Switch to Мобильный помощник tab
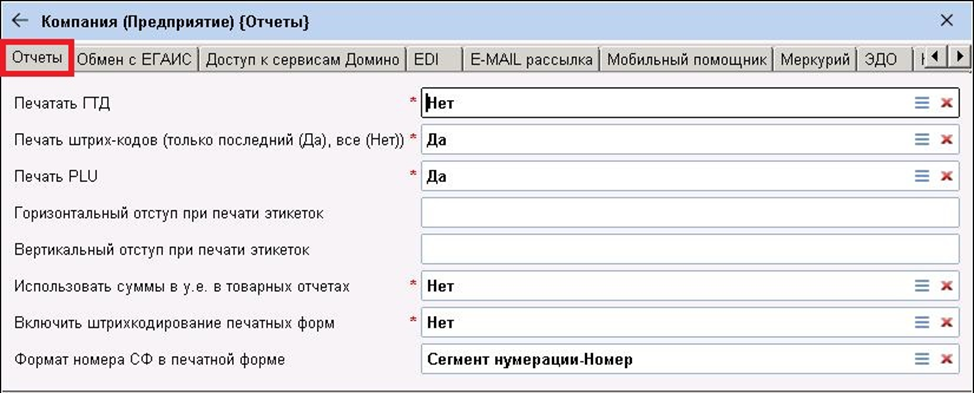The height and width of the screenshot is (393, 974). click(x=687, y=60)
